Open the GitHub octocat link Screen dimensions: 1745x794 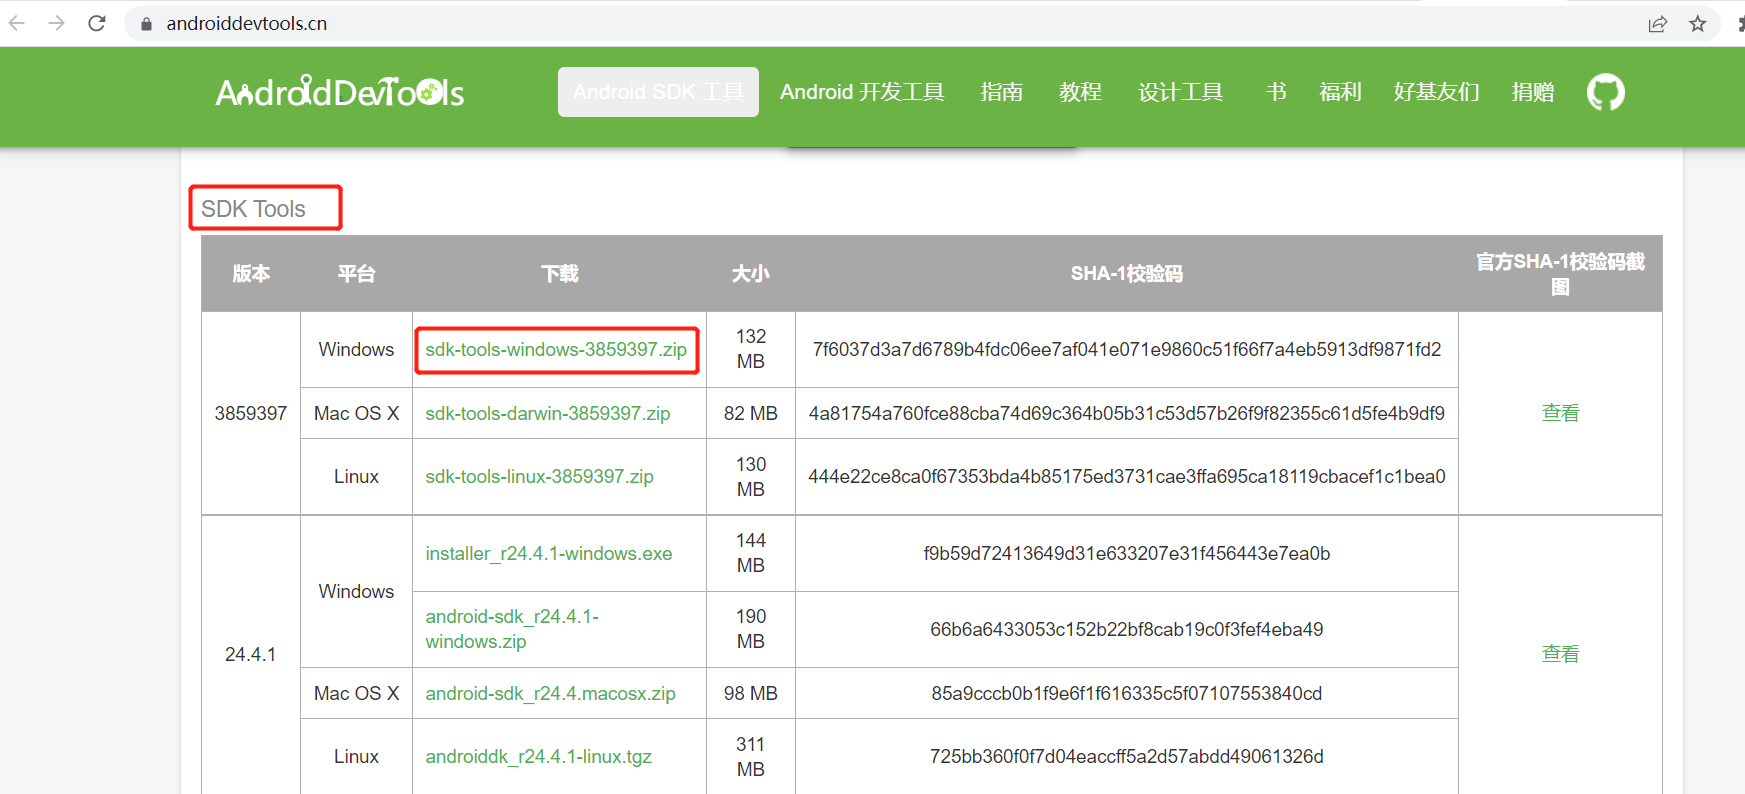click(x=1606, y=92)
